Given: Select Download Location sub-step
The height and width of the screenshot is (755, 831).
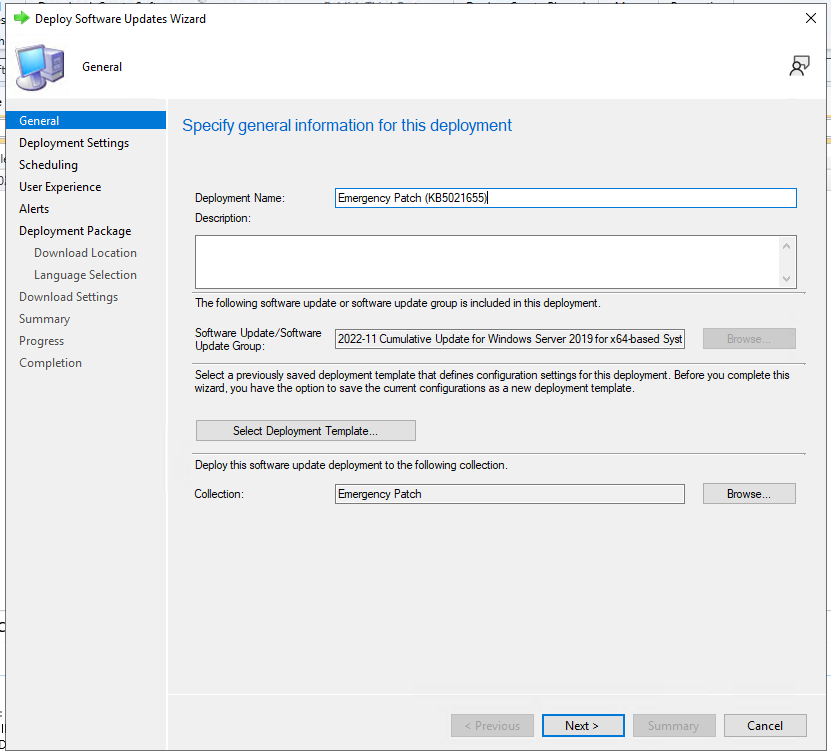Looking at the screenshot, I should click(85, 253).
